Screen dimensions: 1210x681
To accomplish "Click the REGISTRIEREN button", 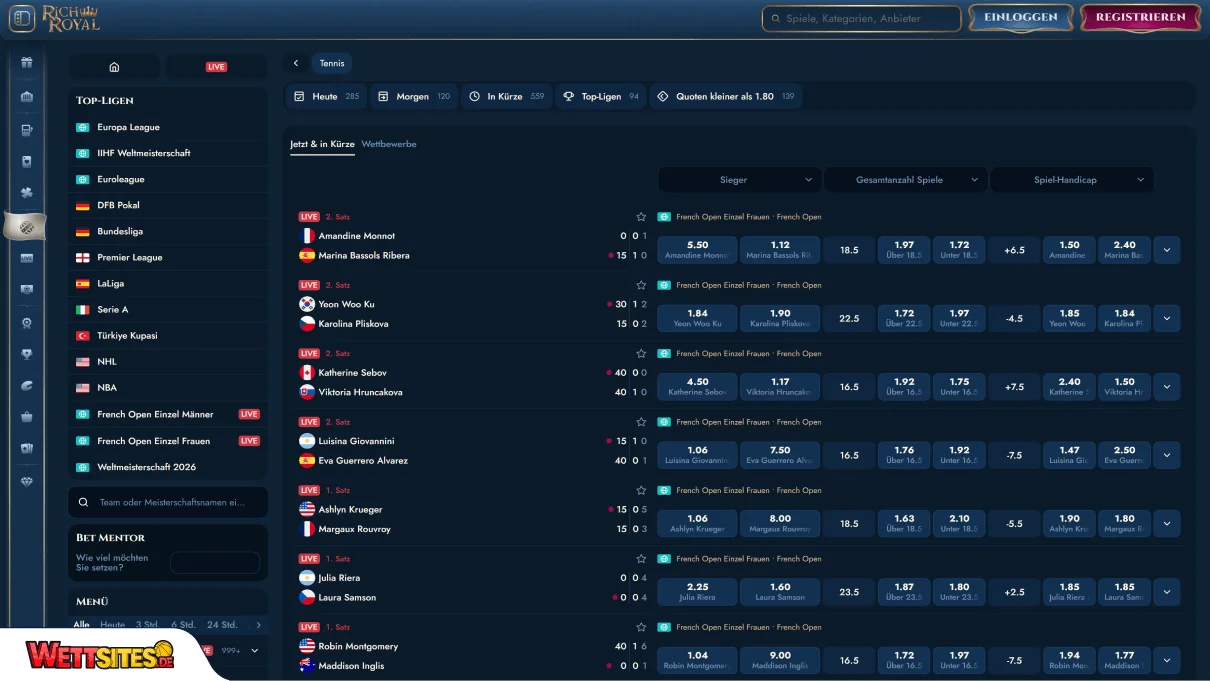I will point(1140,18).
